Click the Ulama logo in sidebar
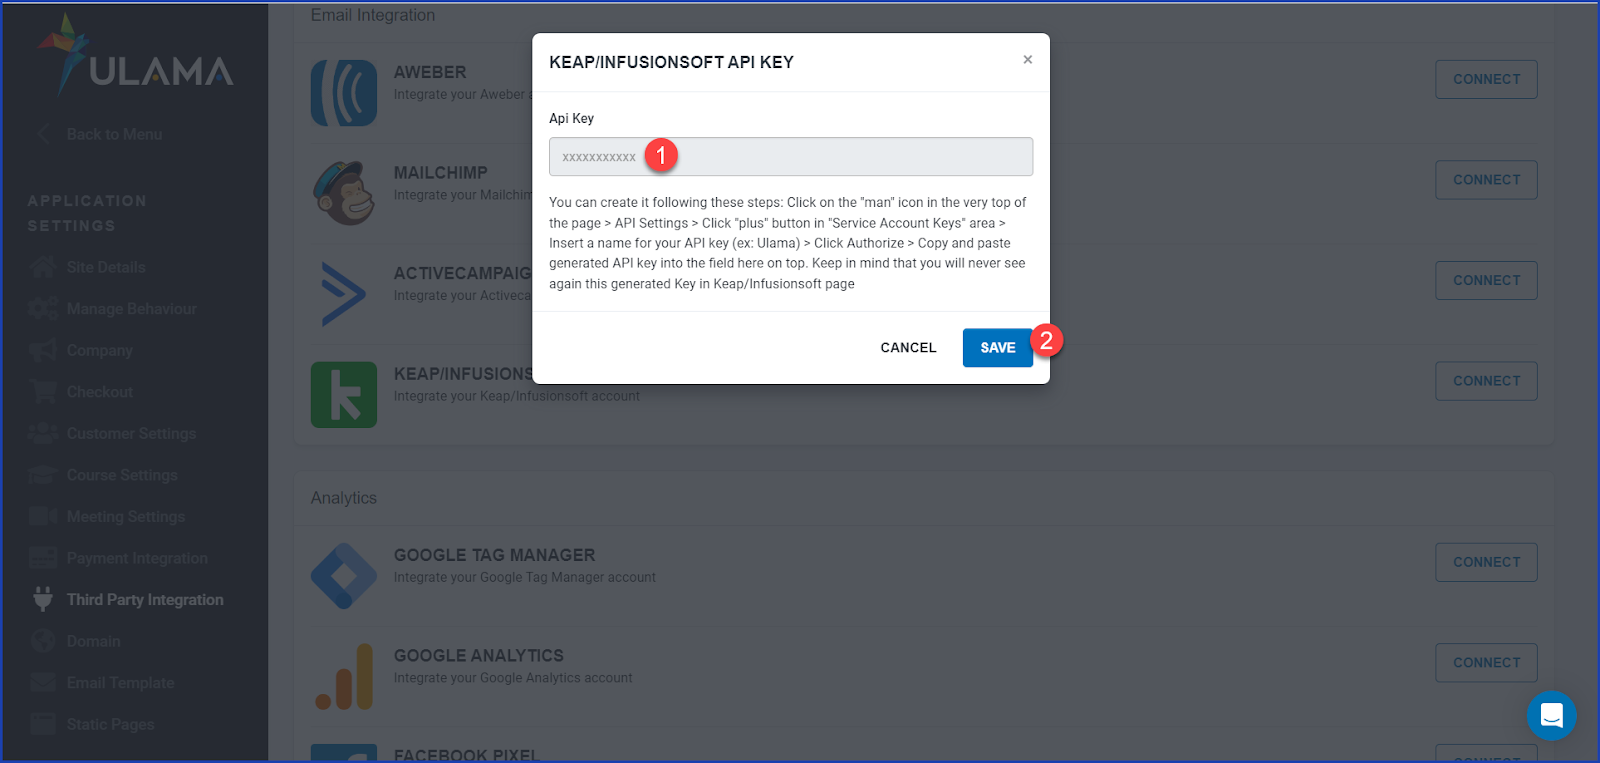The width and height of the screenshot is (1600, 763). (135, 55)
